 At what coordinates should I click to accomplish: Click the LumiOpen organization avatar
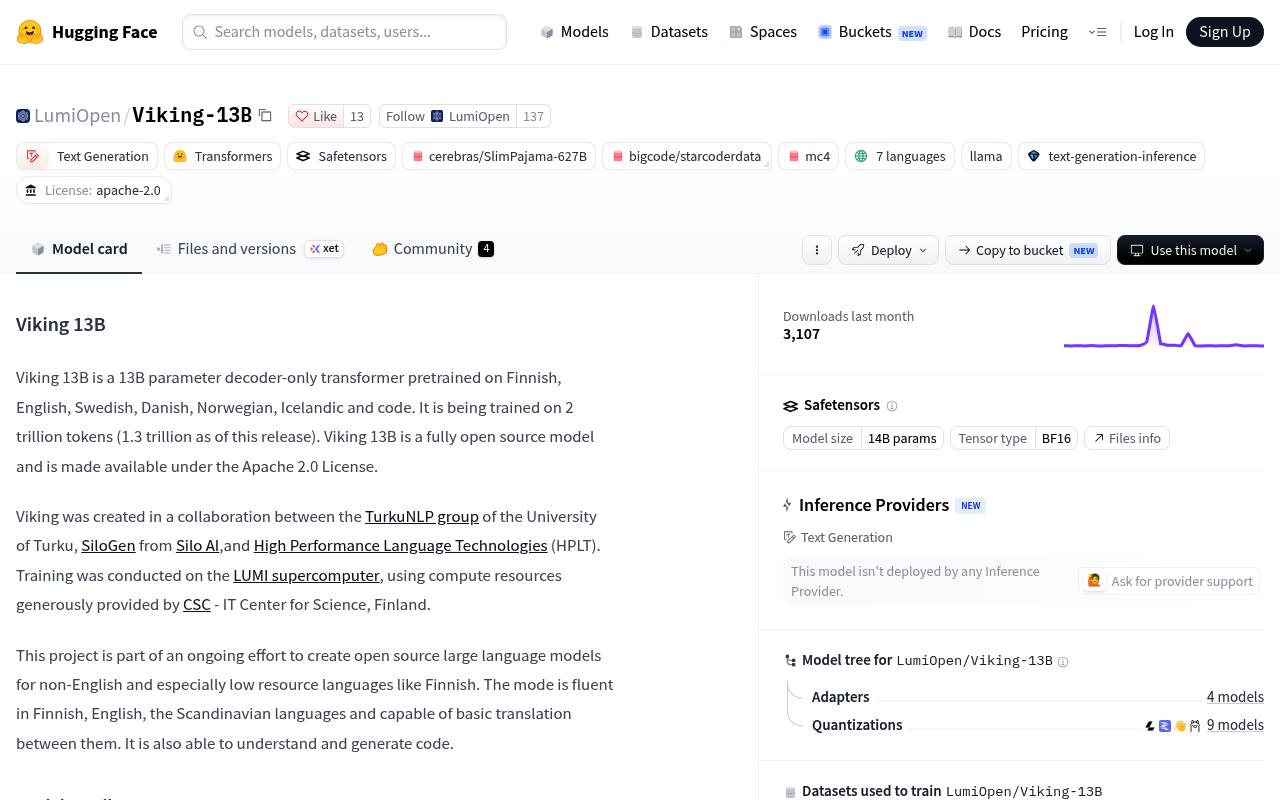pyautogui.click(x=23, y=116)
